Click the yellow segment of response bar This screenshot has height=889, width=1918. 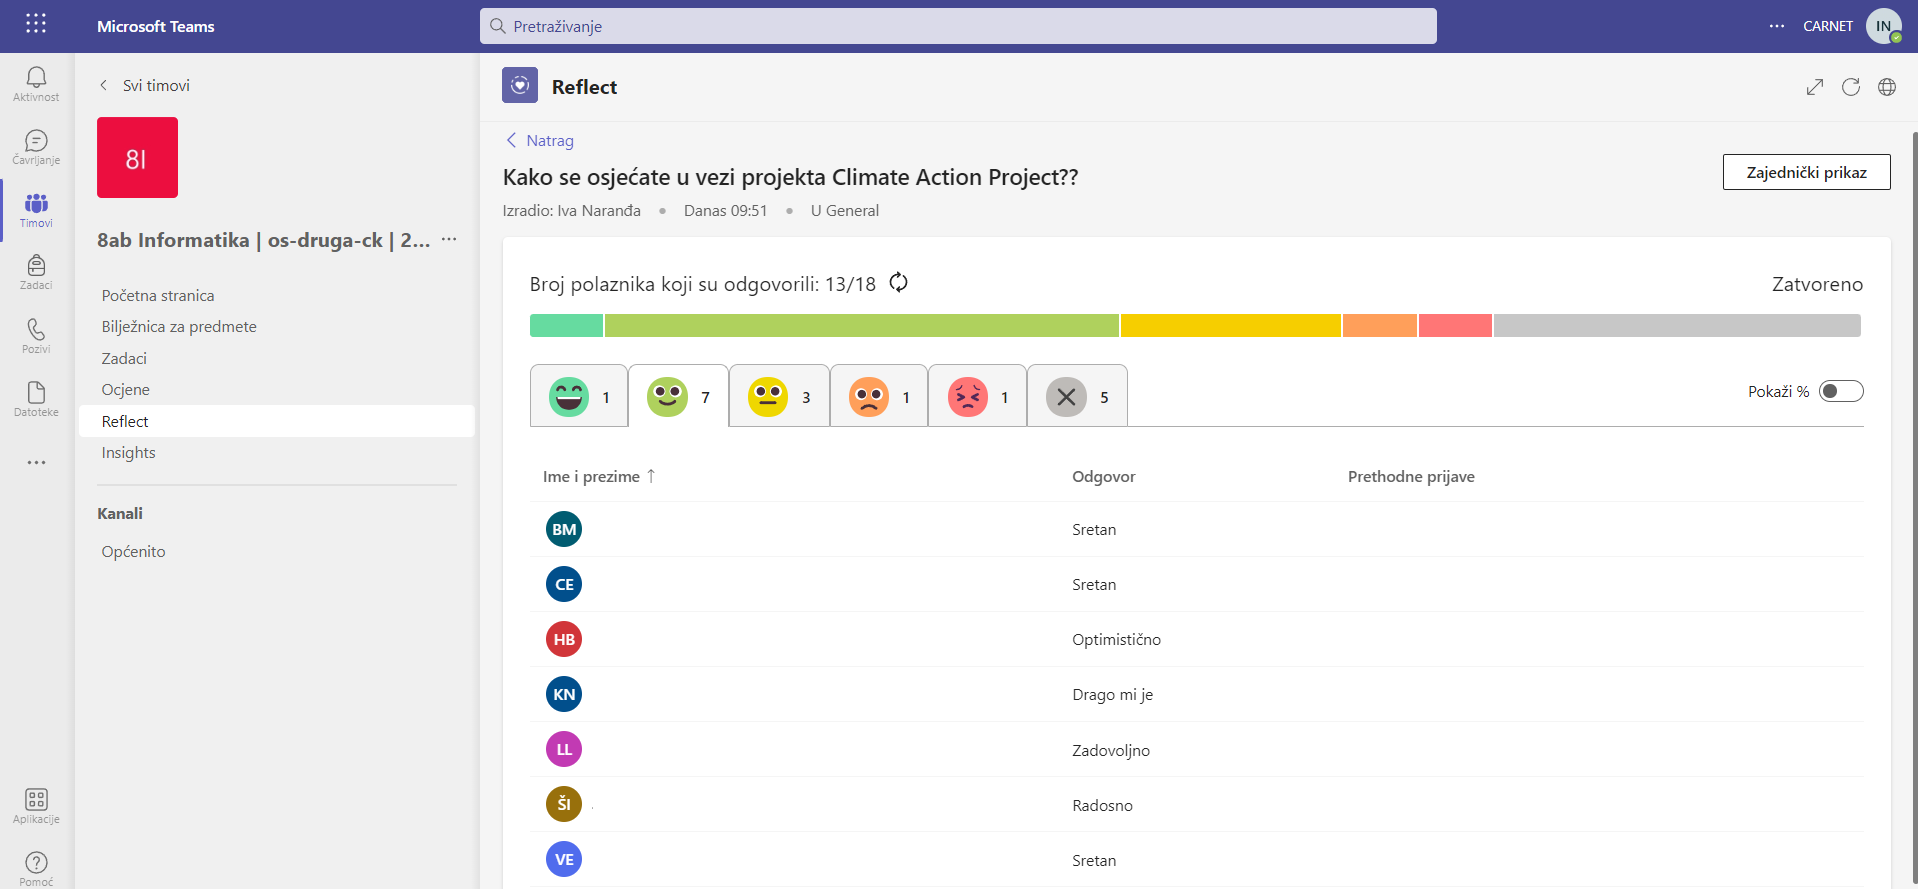(1230, 325)
